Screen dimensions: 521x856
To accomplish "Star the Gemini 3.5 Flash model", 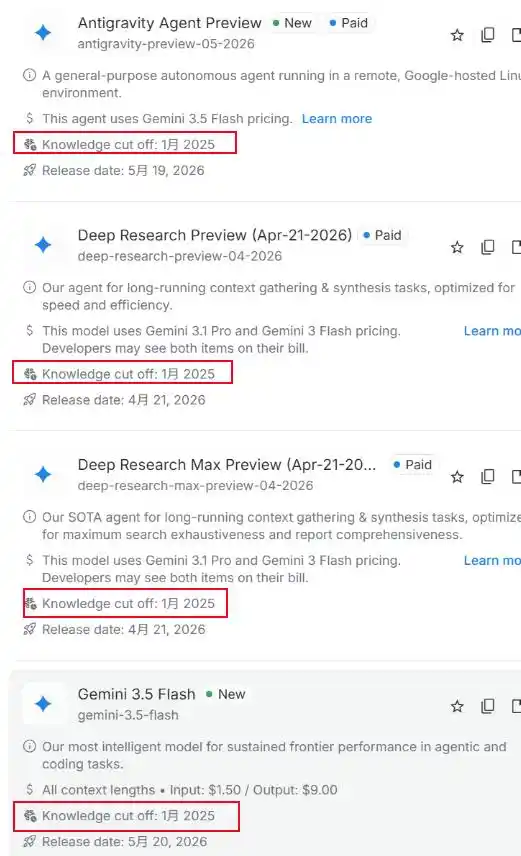I will tap(457, 706).
